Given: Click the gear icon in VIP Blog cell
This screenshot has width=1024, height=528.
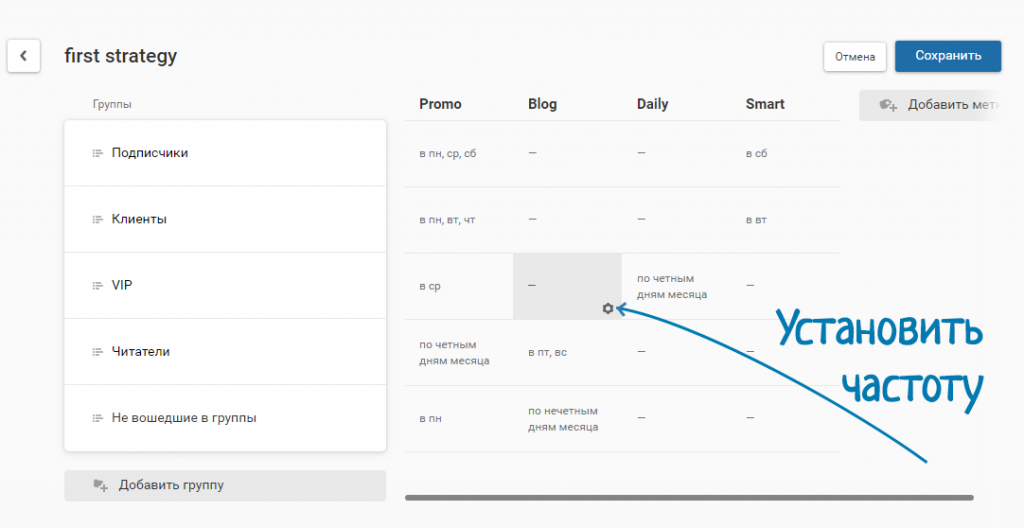Looking at the screenshot, I should 607,309.
